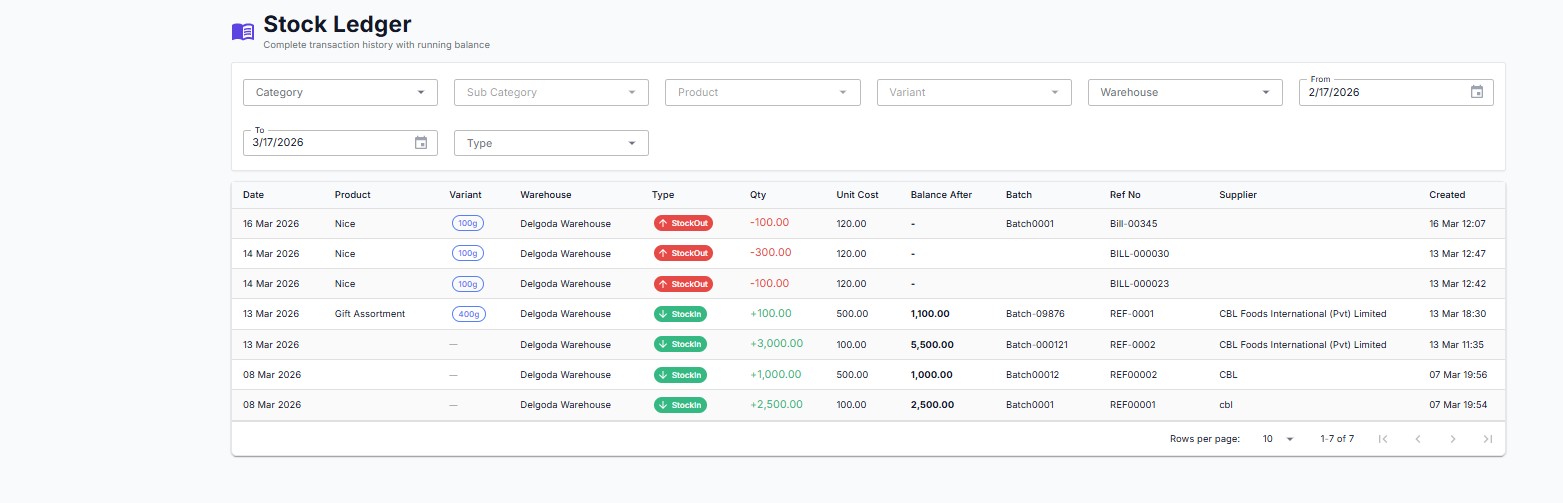Open the From date calendar picker
Viewport: 1563px width, 503px height.
[x=1477, y=92]
